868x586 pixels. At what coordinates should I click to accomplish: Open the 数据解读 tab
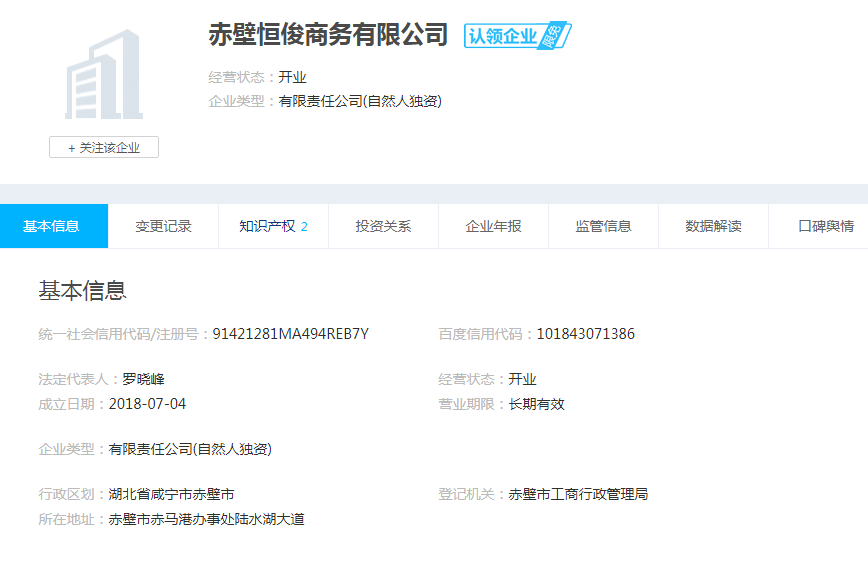tap(713, 226)
